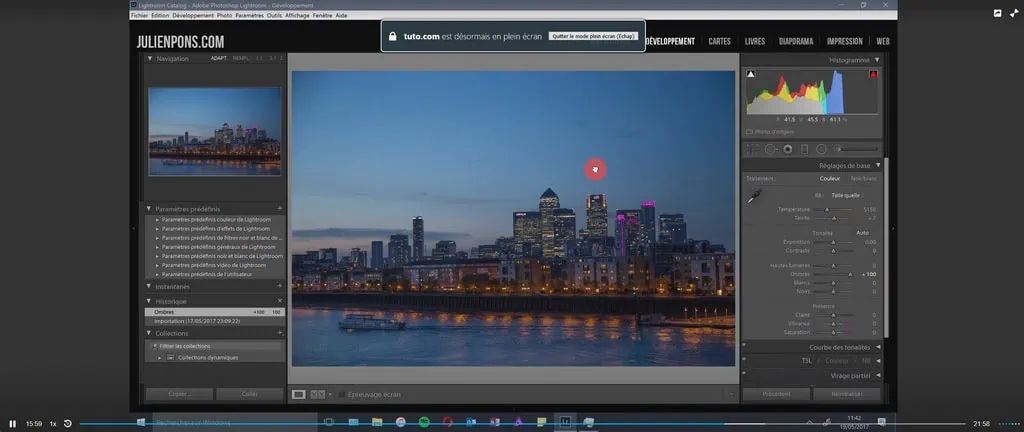Viewport: 1024px width, 432px height.
Task: Select the crop overlay tool icon
Action: [754, 149]
